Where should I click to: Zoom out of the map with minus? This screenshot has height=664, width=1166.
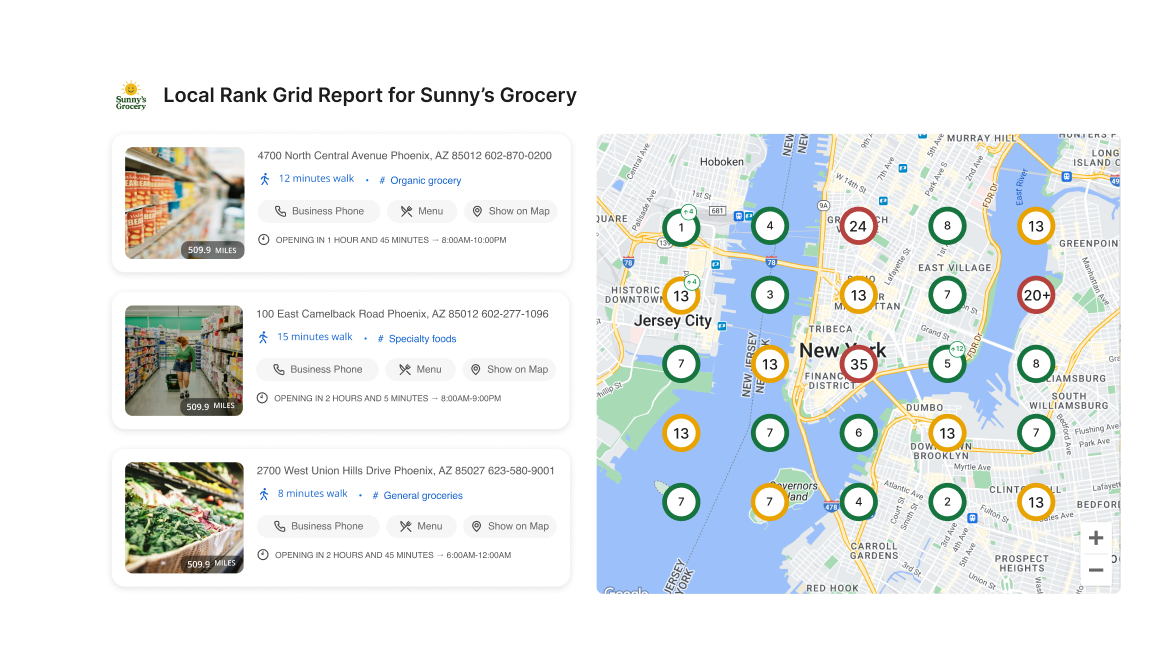click(x=1095, y=570)
